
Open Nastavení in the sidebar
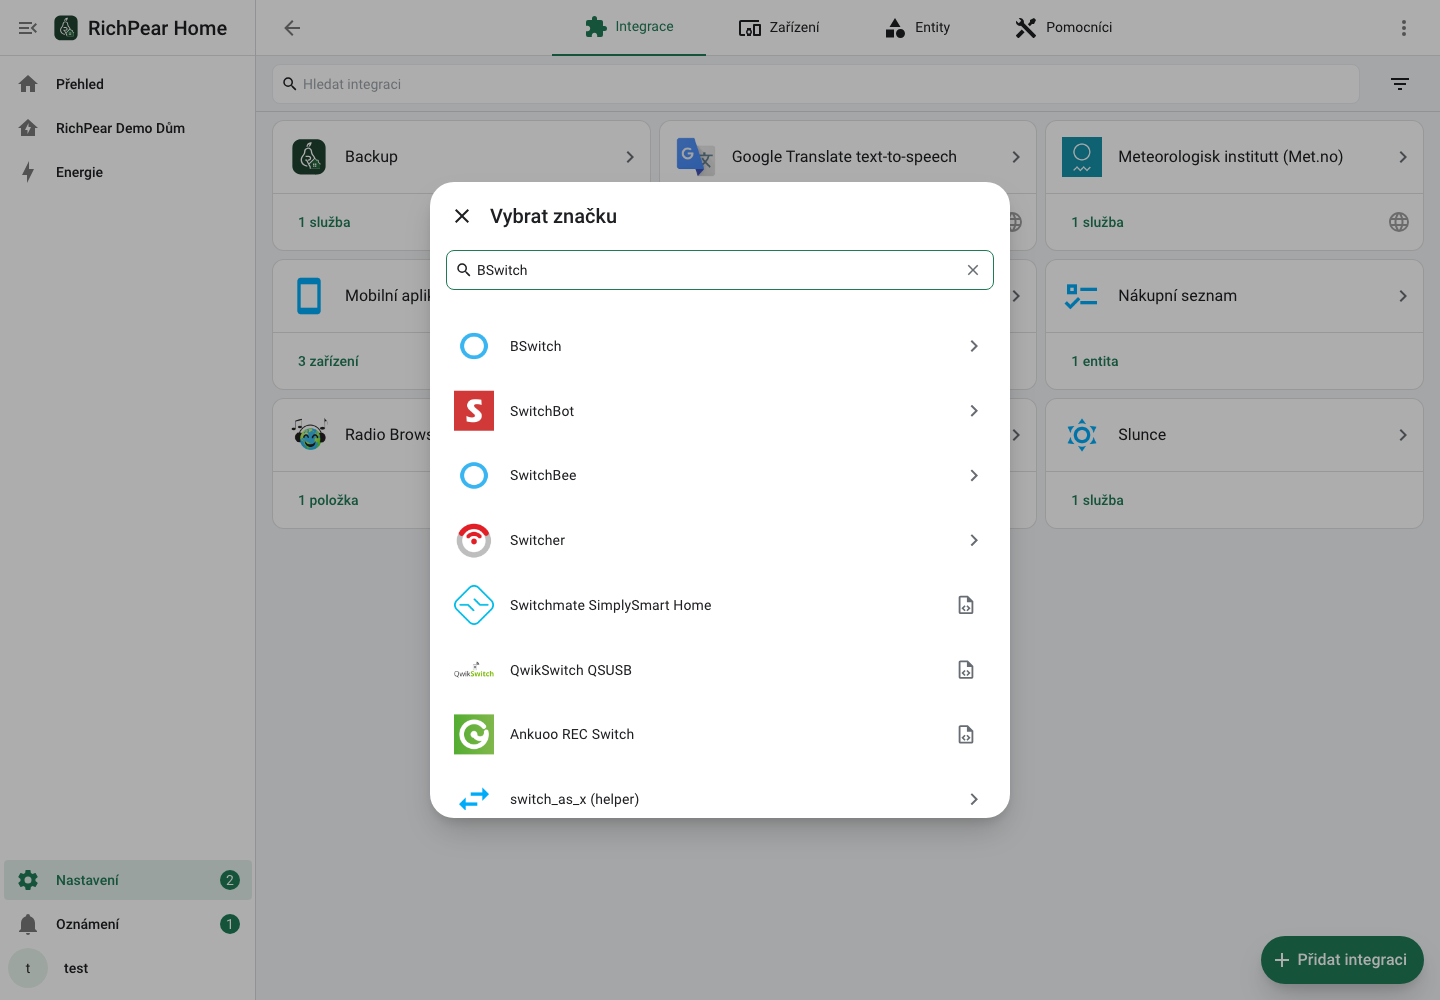pos(128,880)
